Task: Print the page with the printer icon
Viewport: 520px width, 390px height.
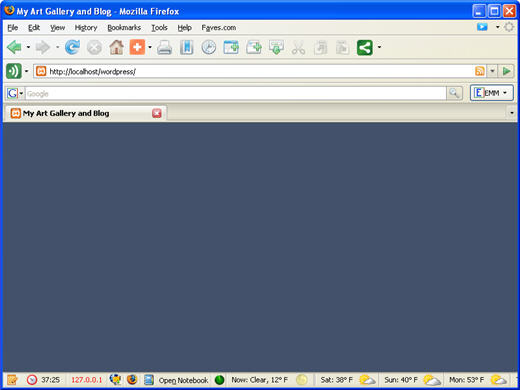Action: pos(164,47)
